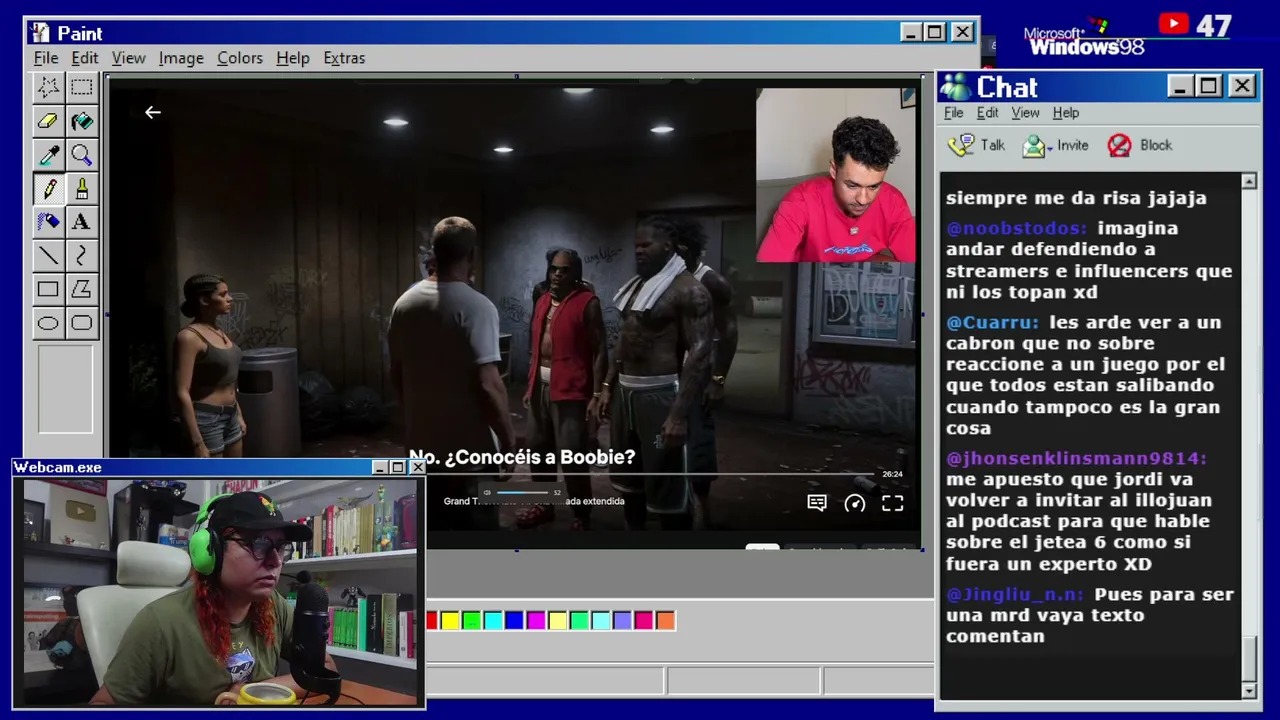Image resolution: width=1280 pixels, height=720 pixels.
Task: Select the Curve tool in Paint
Action: click(x=82, y=256)
